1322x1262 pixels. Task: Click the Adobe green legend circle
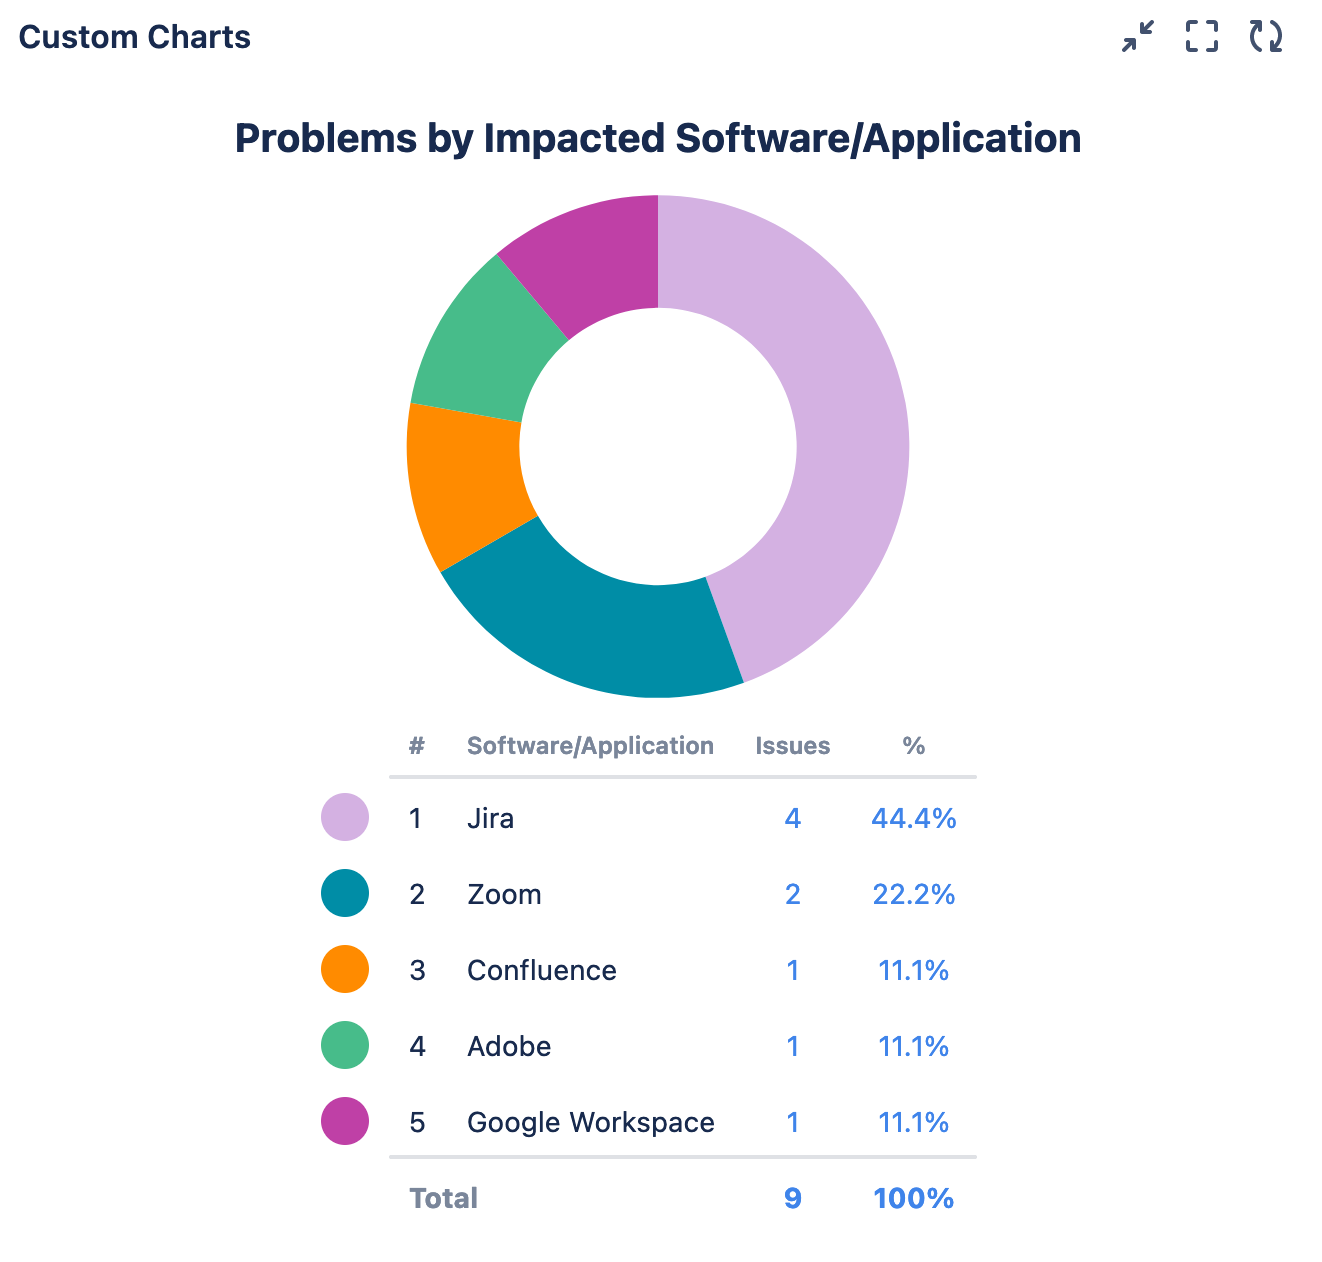coord(345,1045)
